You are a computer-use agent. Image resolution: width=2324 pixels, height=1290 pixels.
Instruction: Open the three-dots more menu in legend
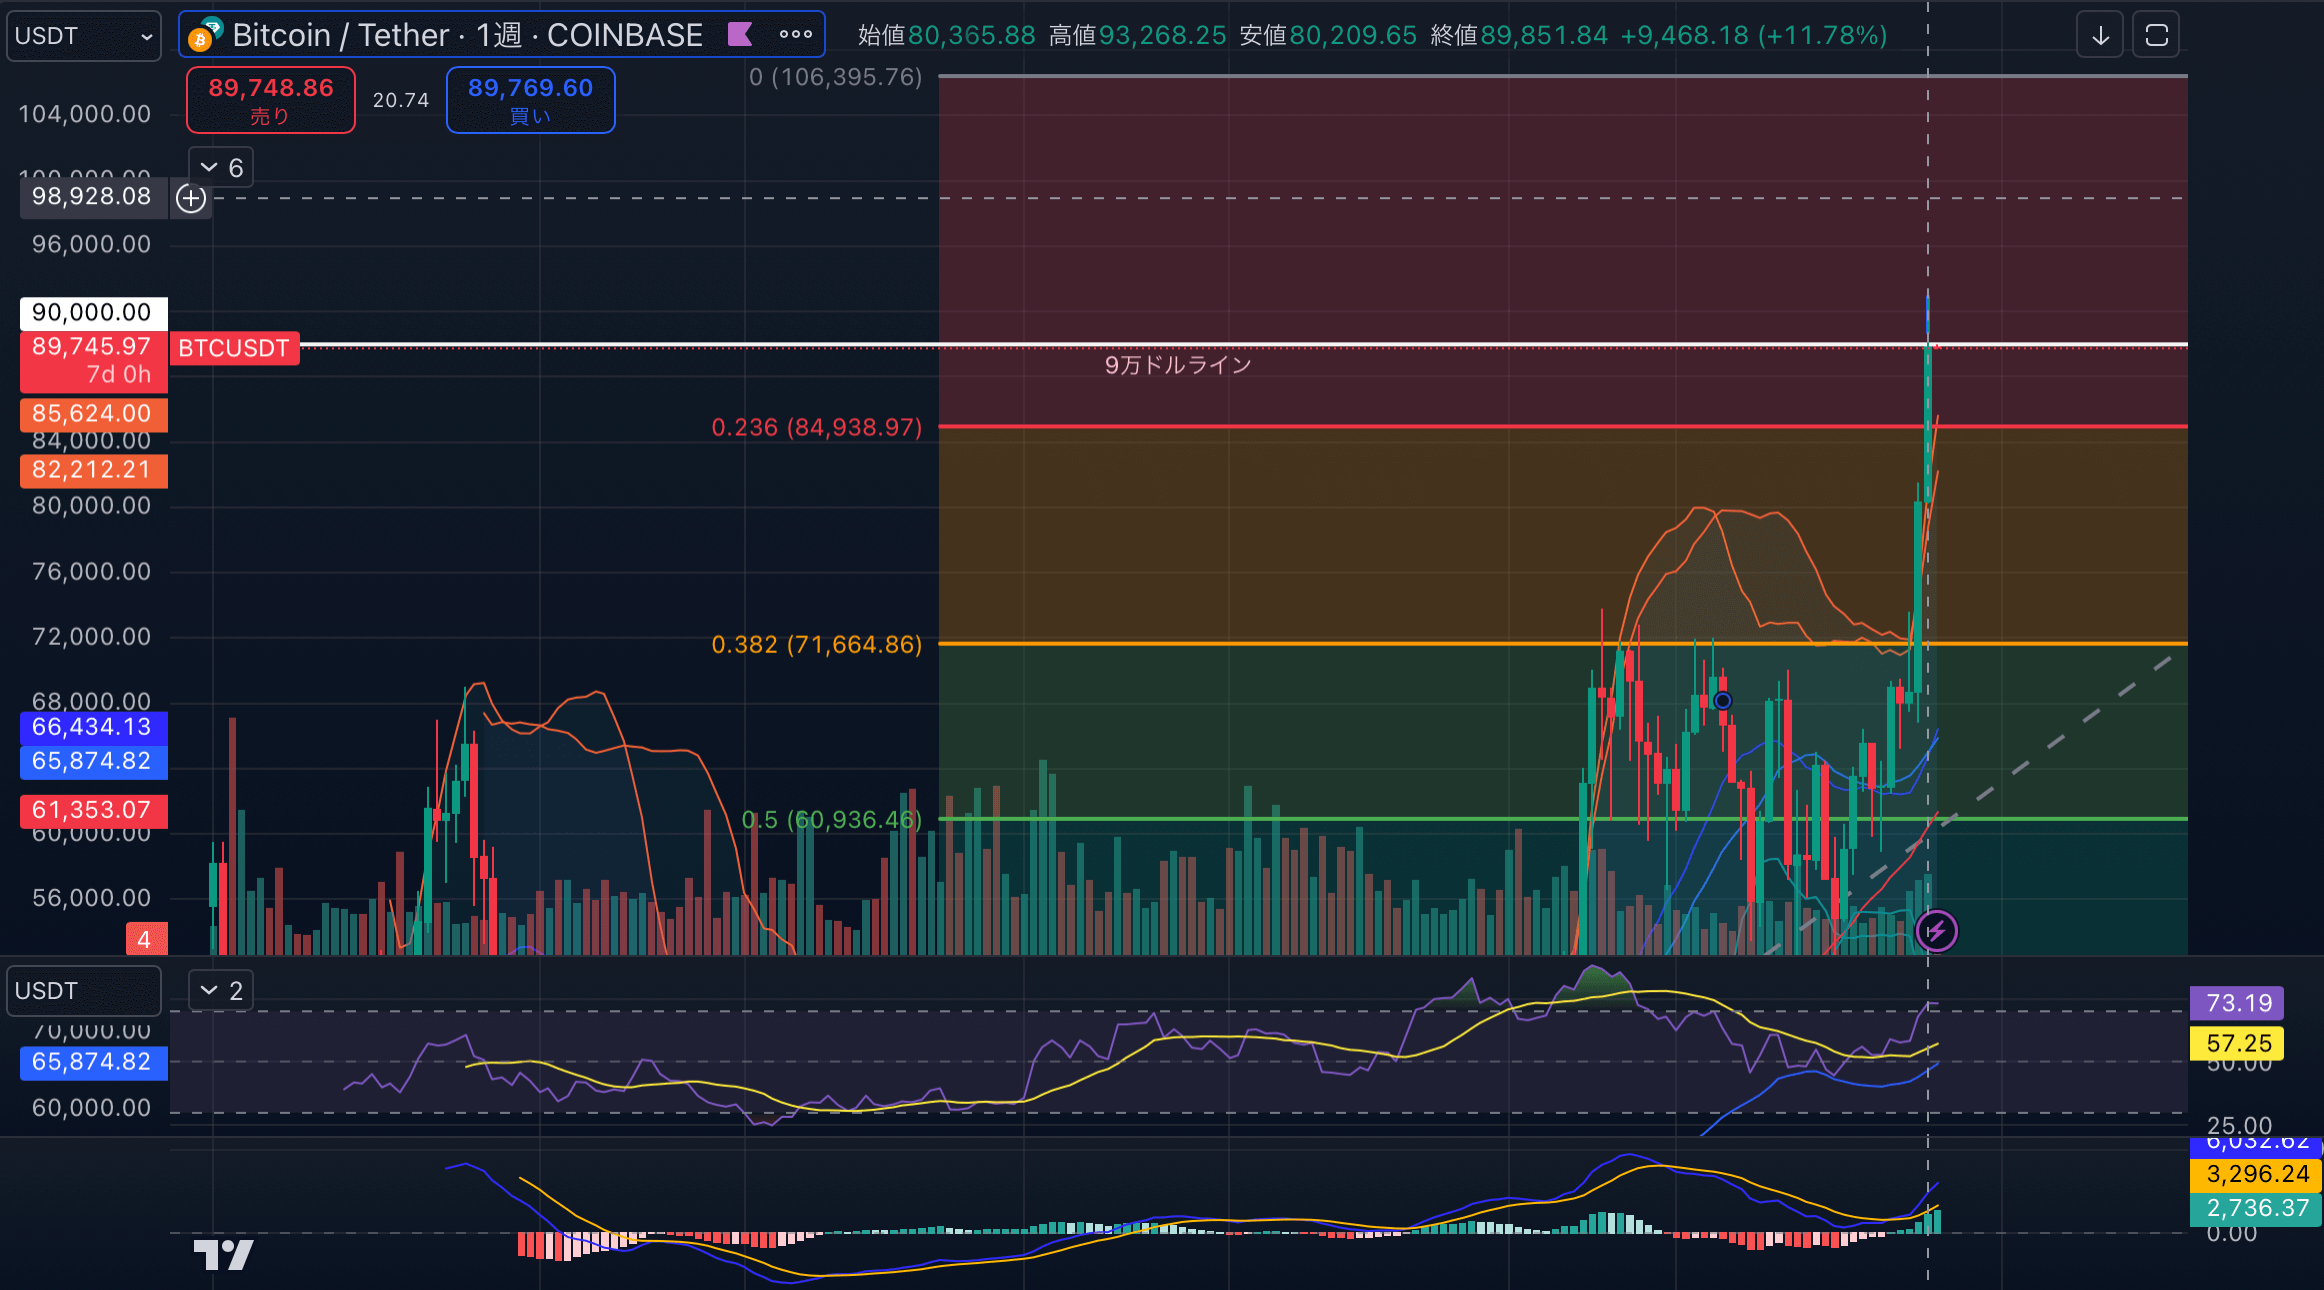pyautogui.click(x=796, y=34)
